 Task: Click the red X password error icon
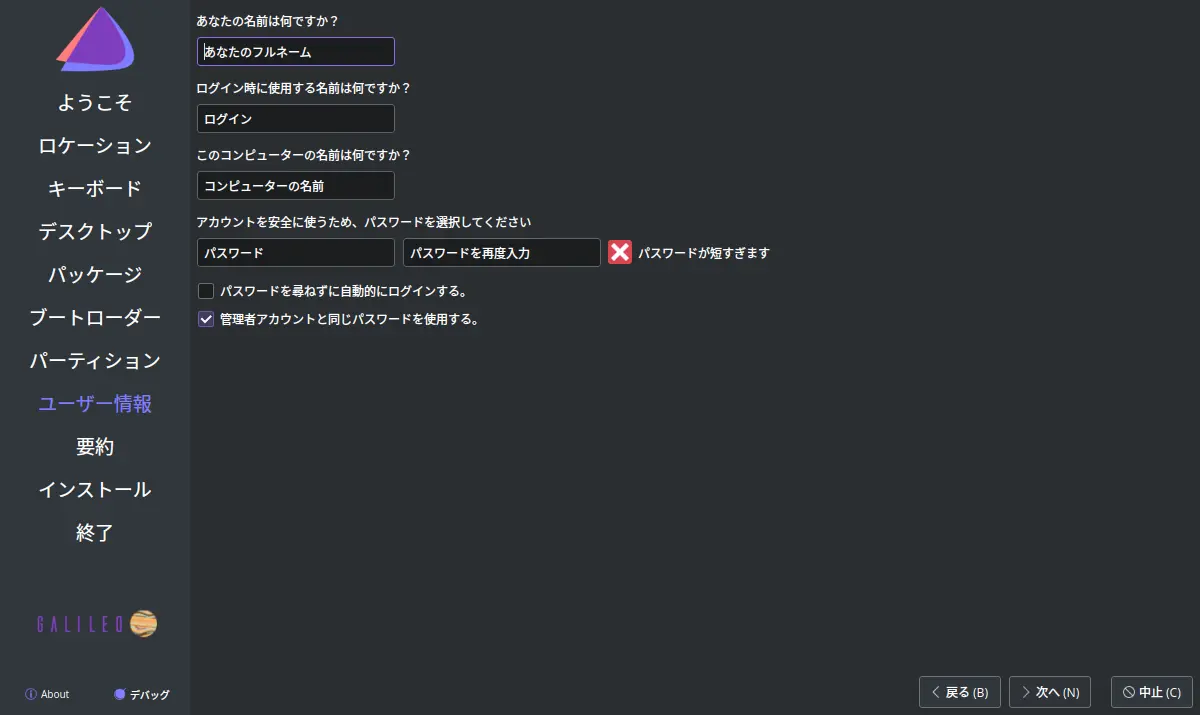(620, 253)
